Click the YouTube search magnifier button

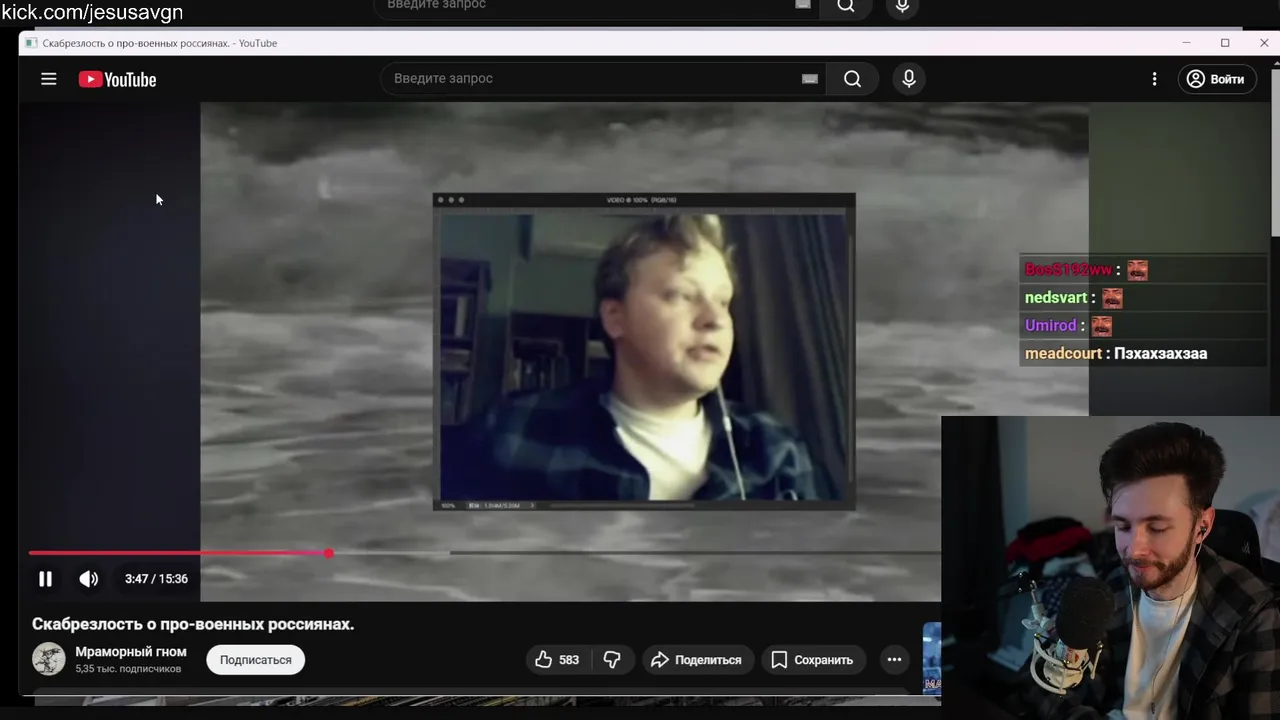click(852, 79)
